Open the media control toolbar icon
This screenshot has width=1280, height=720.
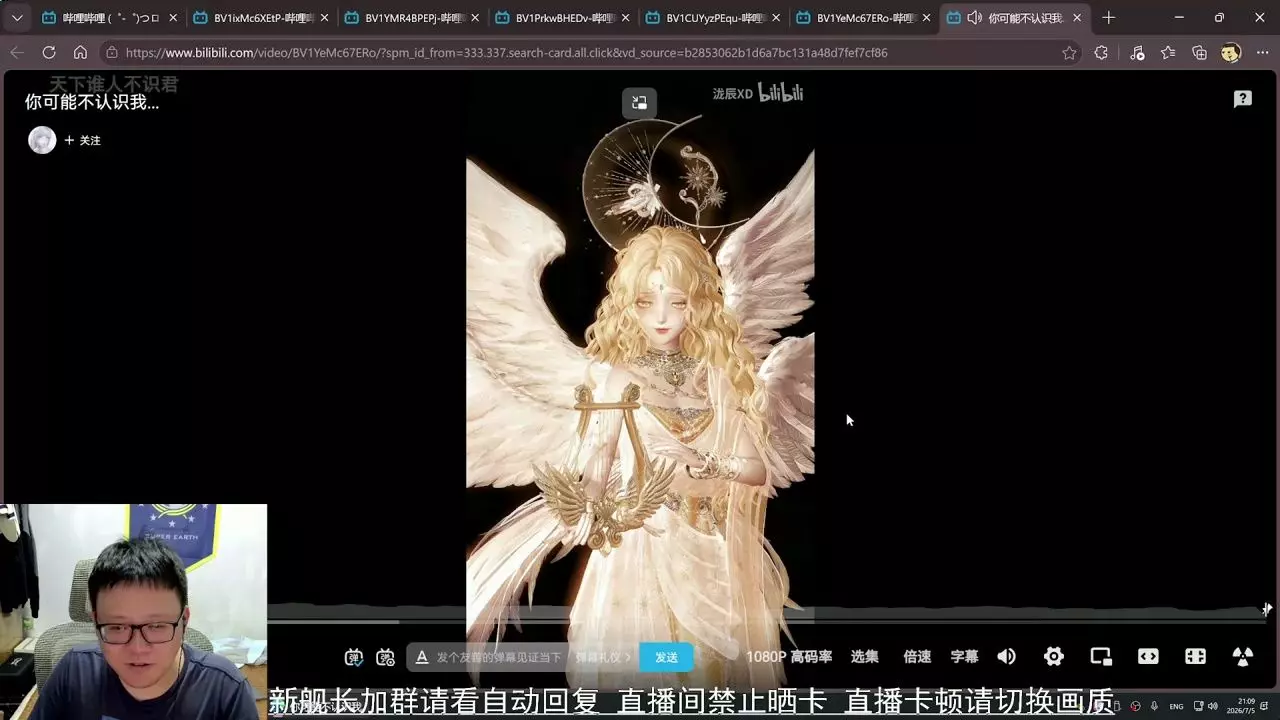(x=1137, y=53)
